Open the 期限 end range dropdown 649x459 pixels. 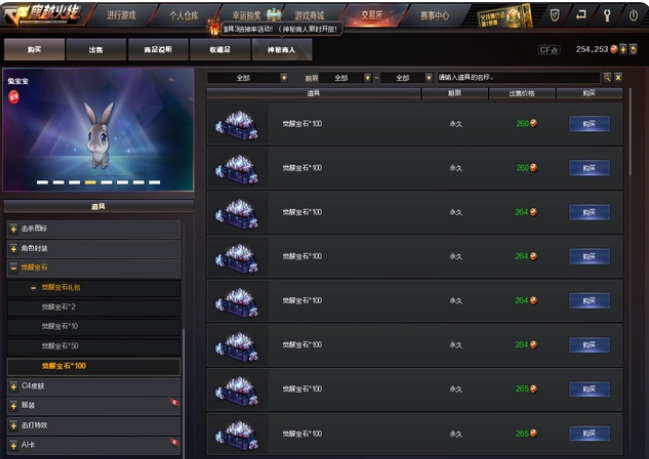click(406, 77)
